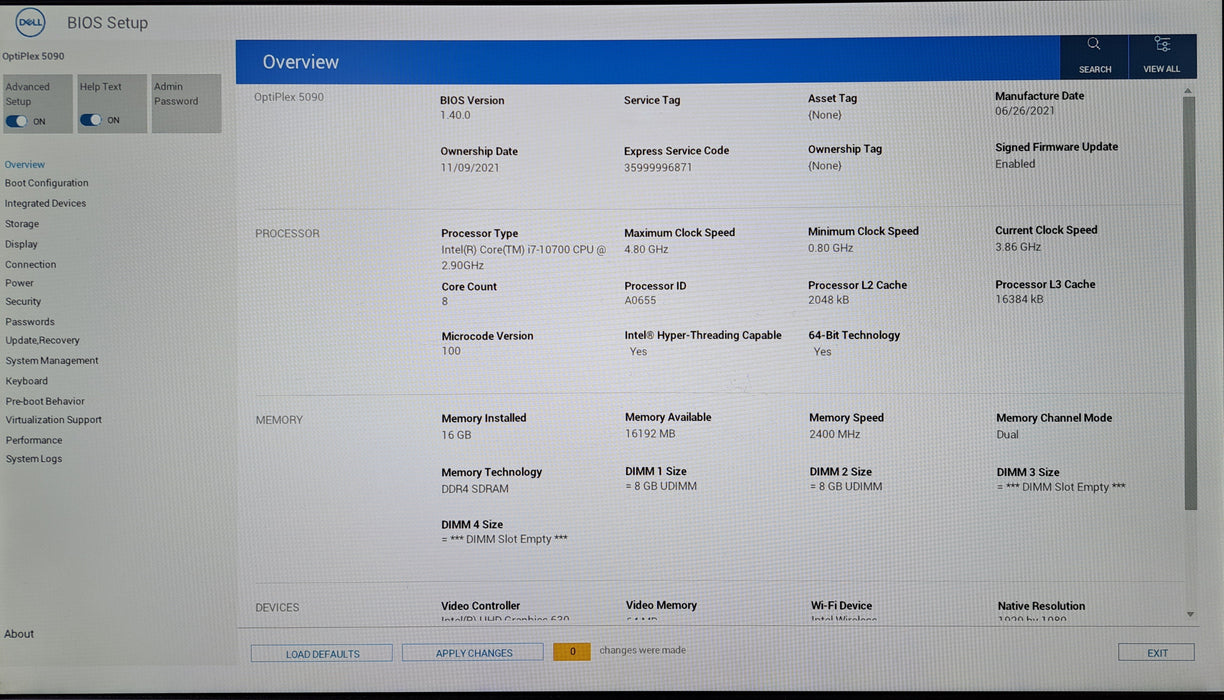Click the orange changes counter badge
The height and width of the screenshot is (700, 1224).
pos(572,651)
